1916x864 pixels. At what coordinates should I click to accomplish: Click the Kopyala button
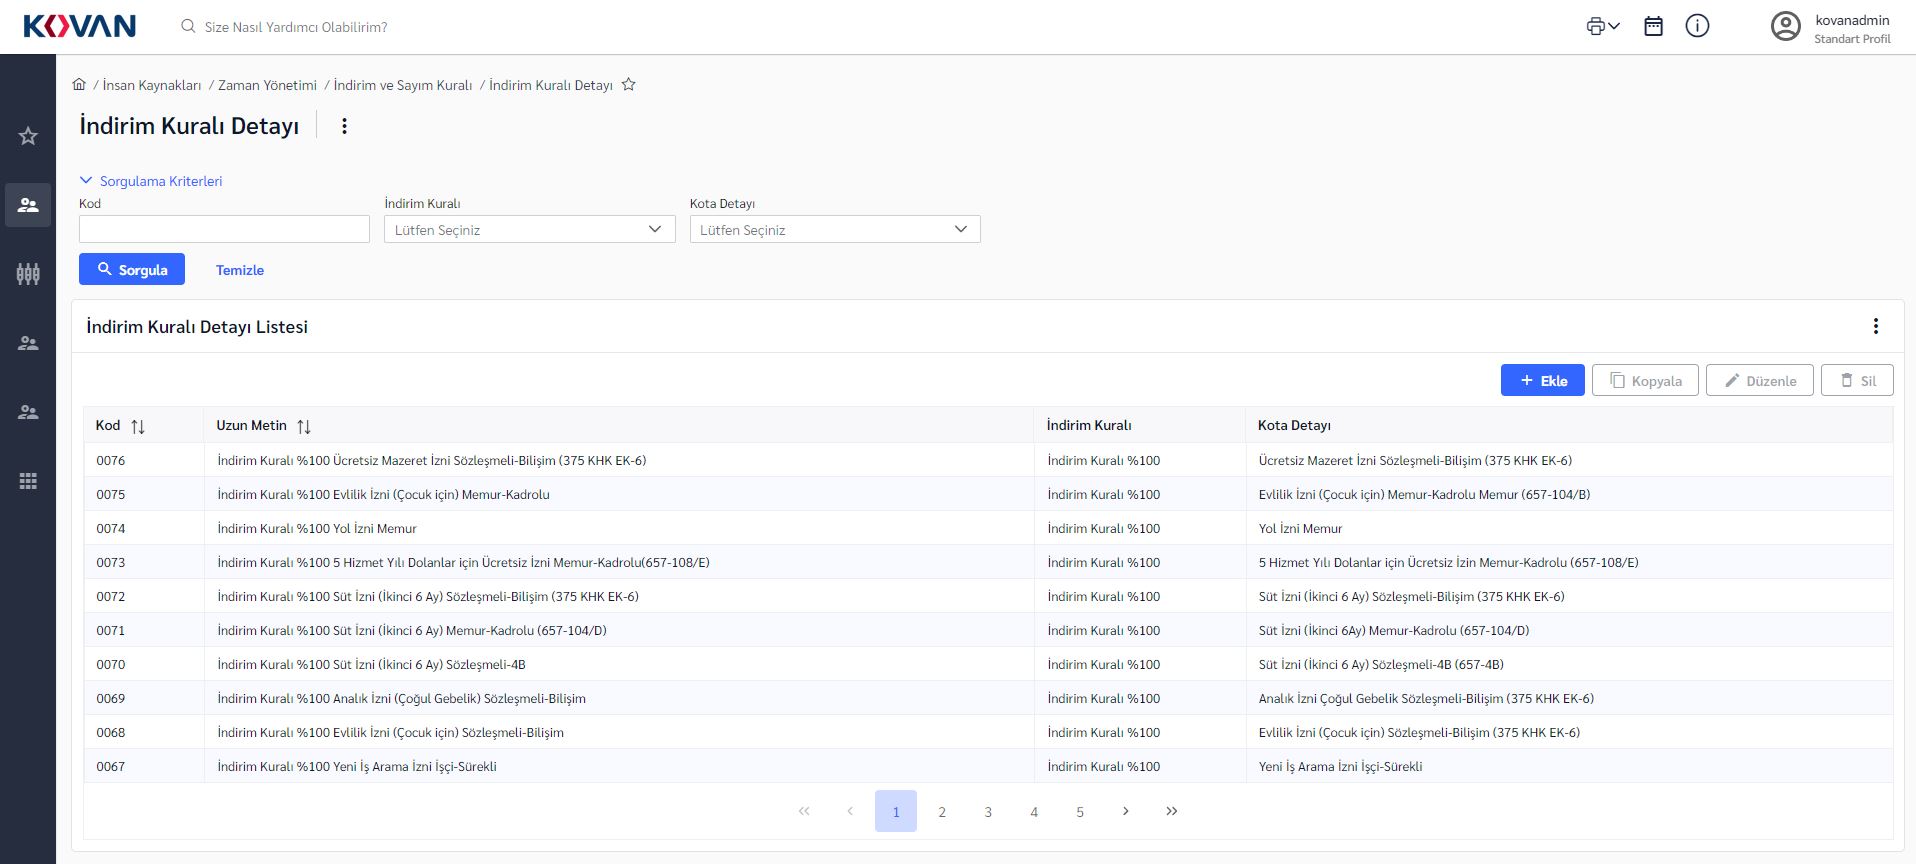click(1645, 380)
